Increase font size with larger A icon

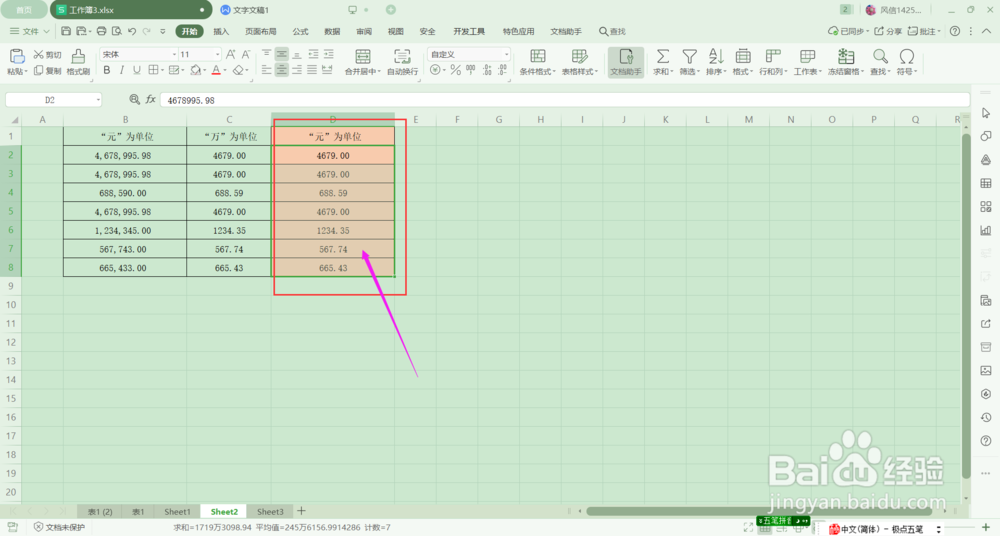click(231, 54)
